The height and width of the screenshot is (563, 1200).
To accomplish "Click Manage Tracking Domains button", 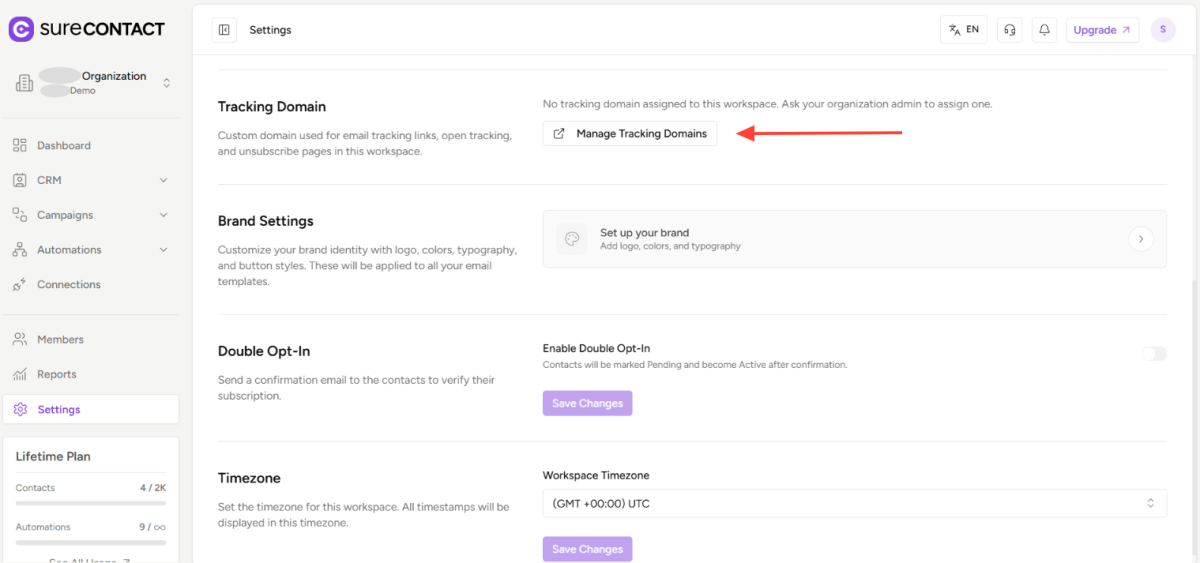I will 630,133.
